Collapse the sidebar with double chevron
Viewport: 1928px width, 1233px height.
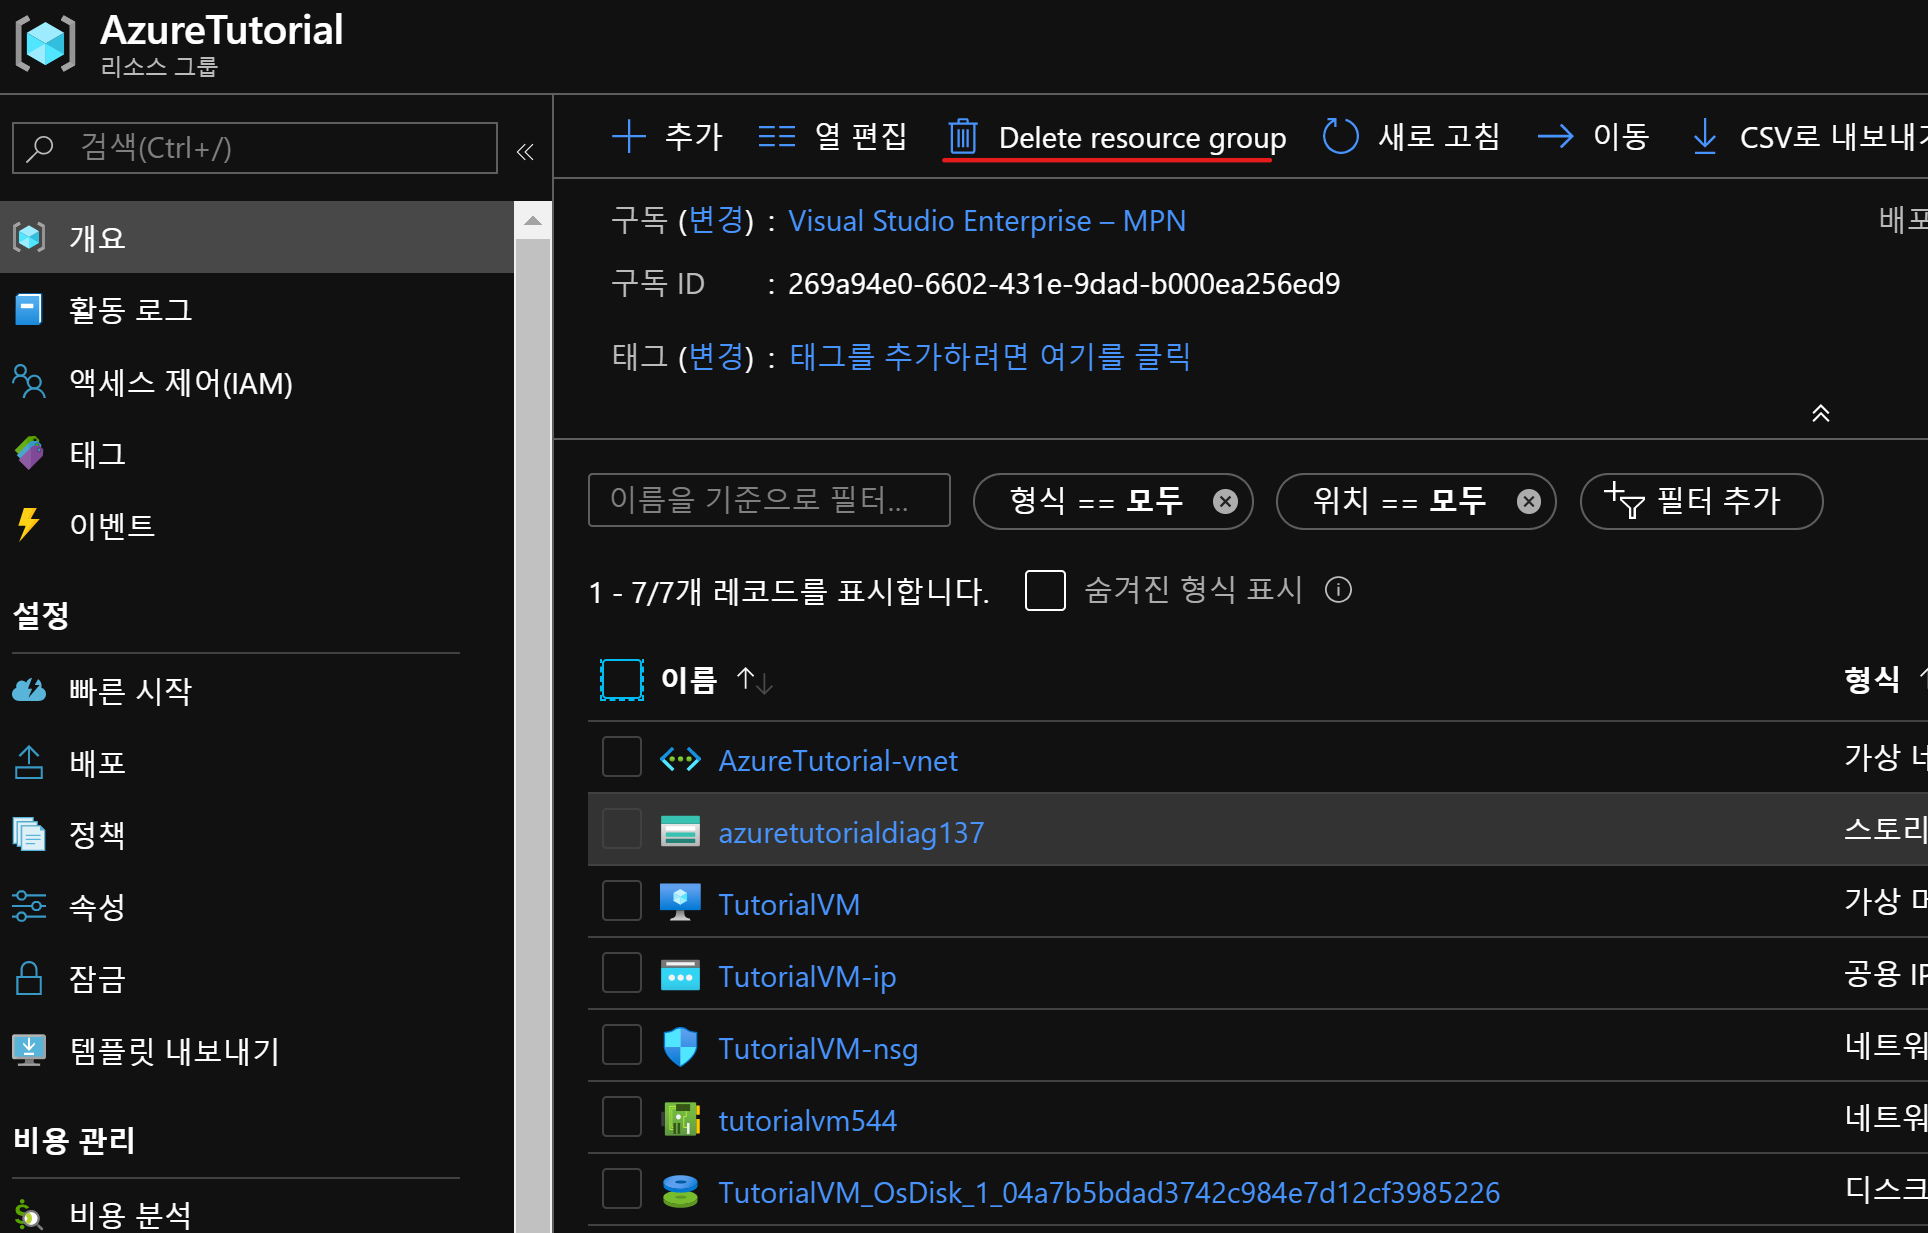(x=525, y=151)
